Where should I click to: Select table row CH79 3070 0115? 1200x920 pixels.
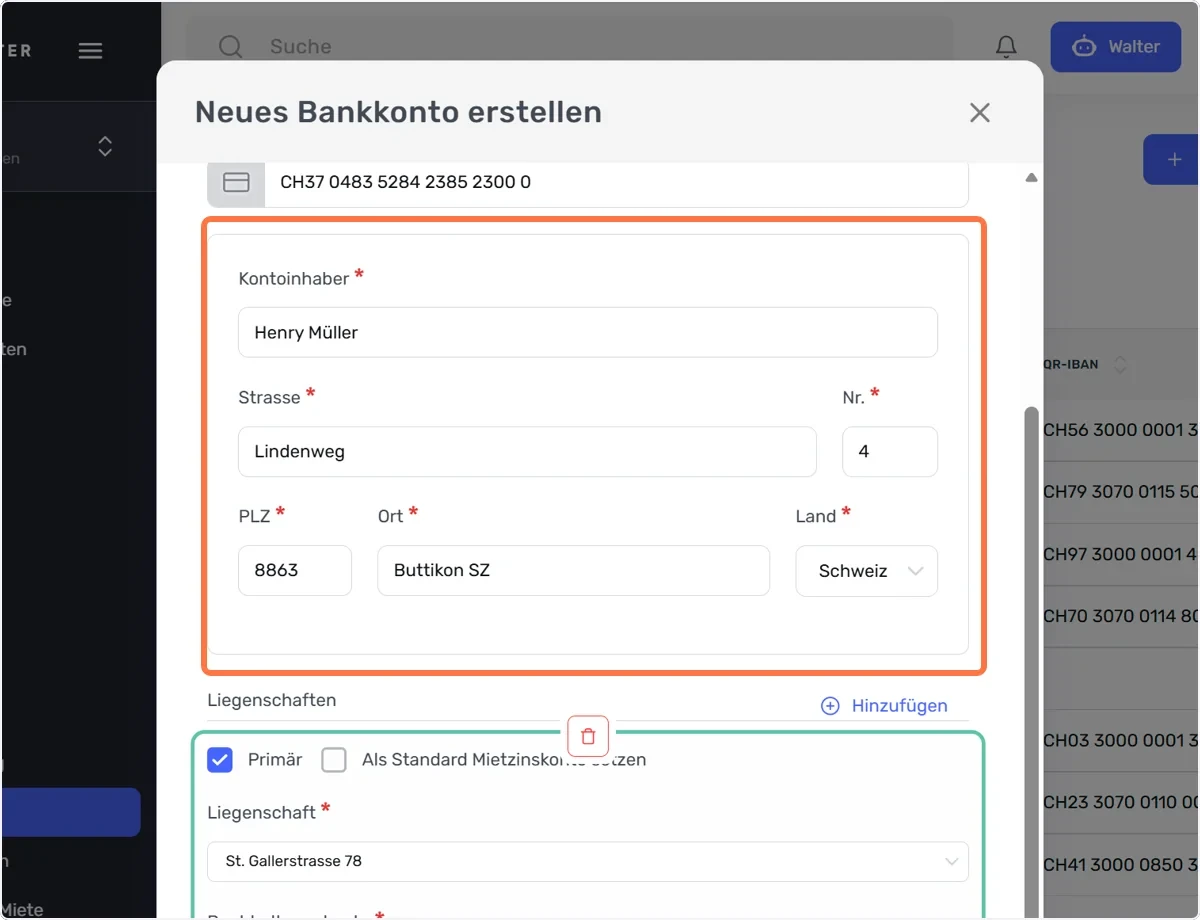pos(1121,492)
